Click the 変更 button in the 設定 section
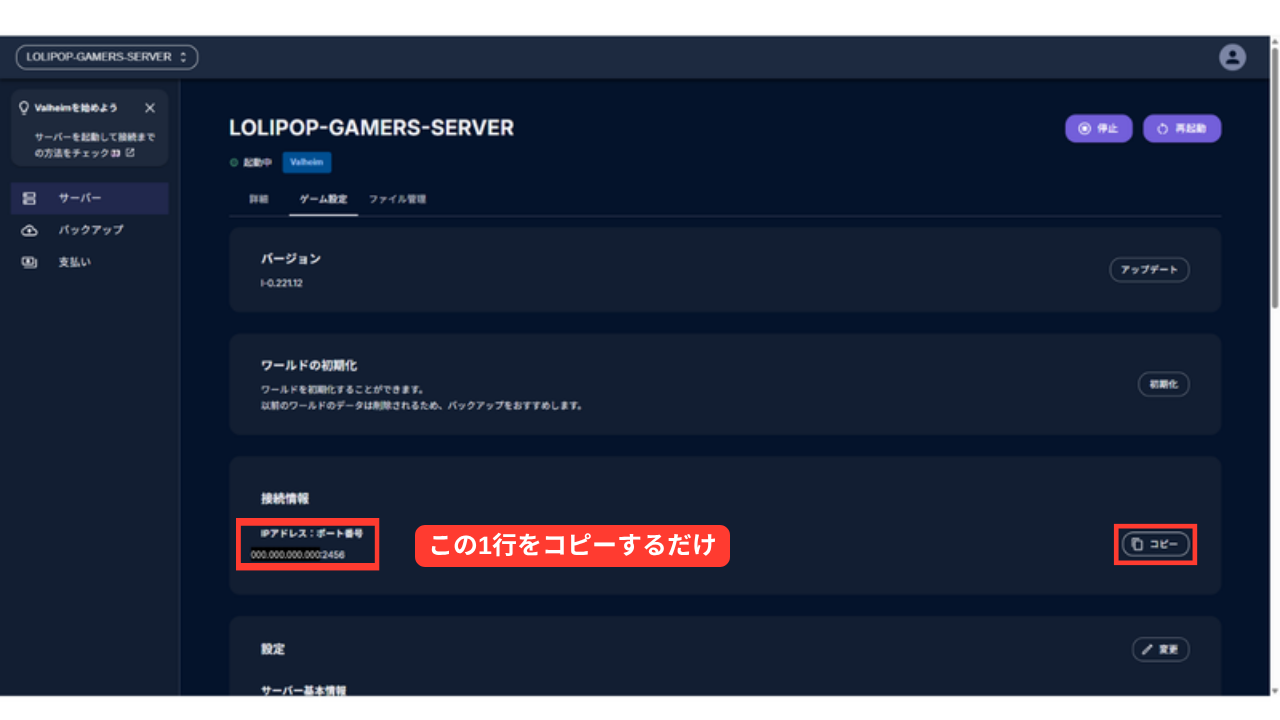1280x720 pixels. 1161,649
